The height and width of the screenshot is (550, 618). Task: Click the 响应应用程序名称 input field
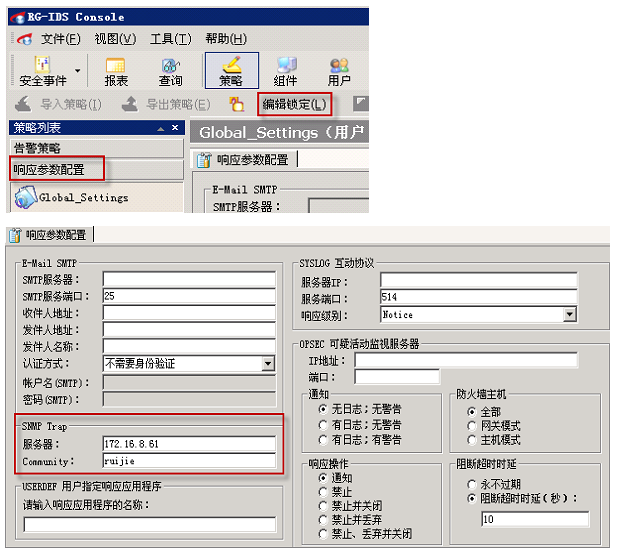coord(150,524)
